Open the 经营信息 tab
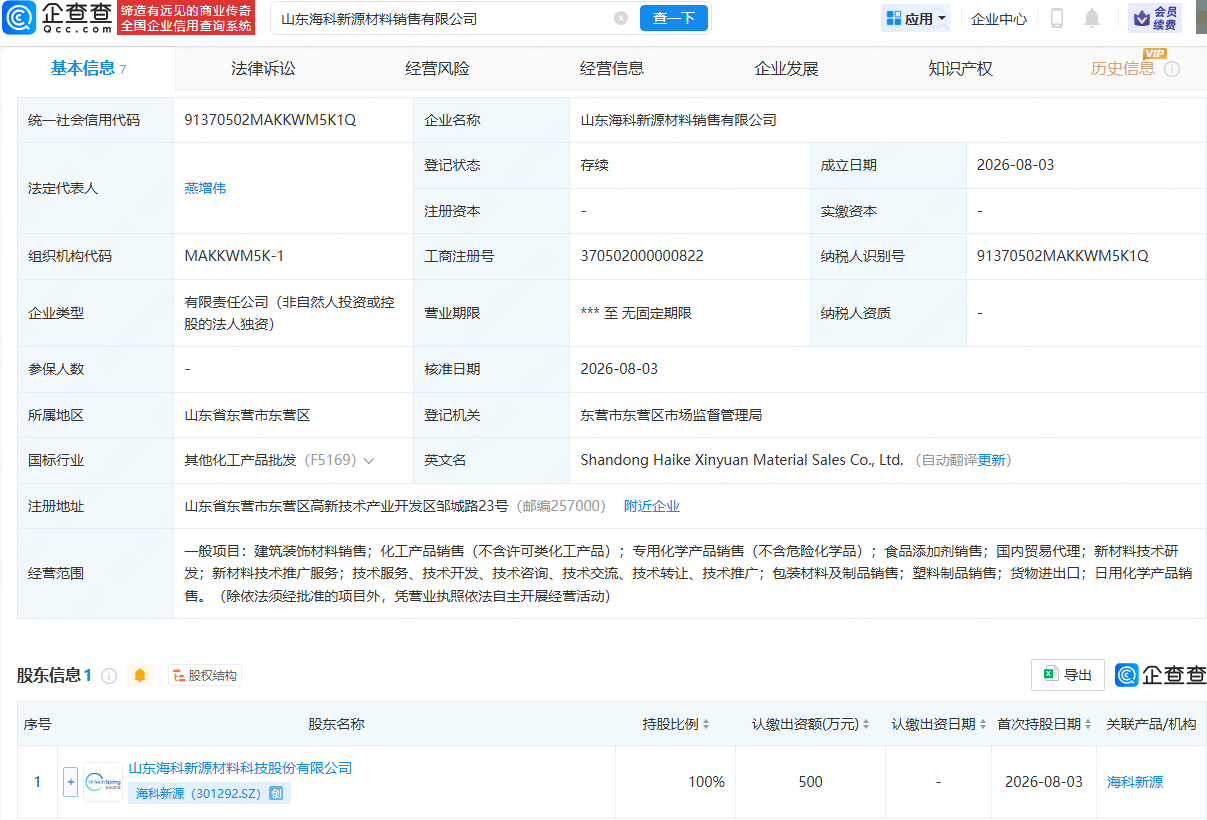The image size is (1207, 820). [x=612, y=68]
